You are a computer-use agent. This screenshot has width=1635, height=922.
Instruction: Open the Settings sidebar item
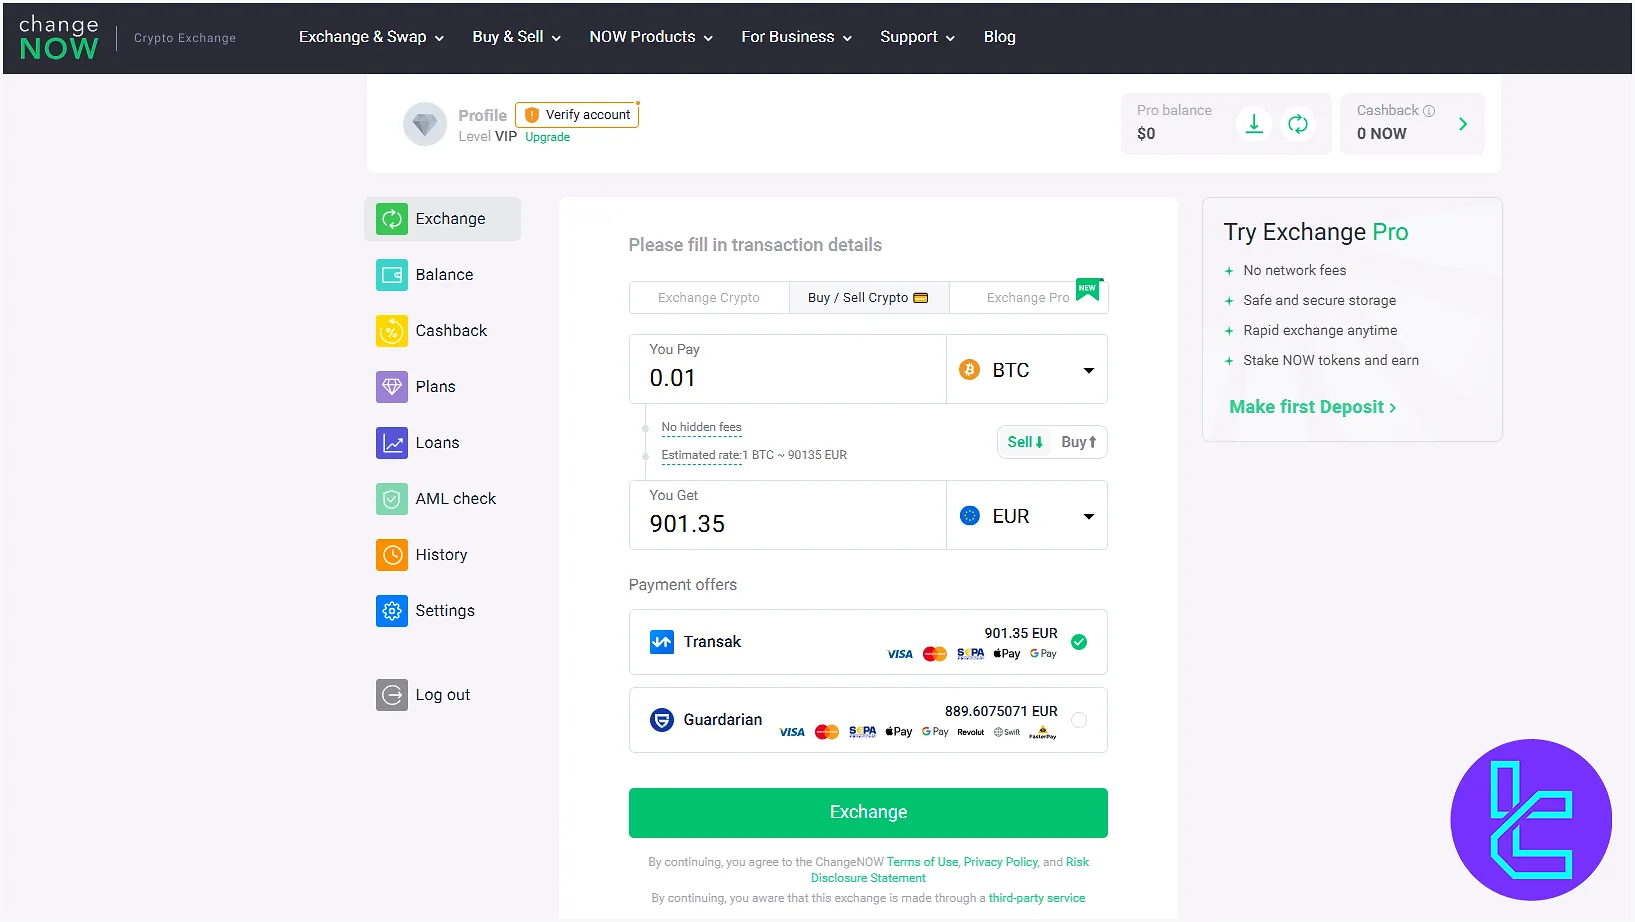pyautogui.click(x=443, y=611)
